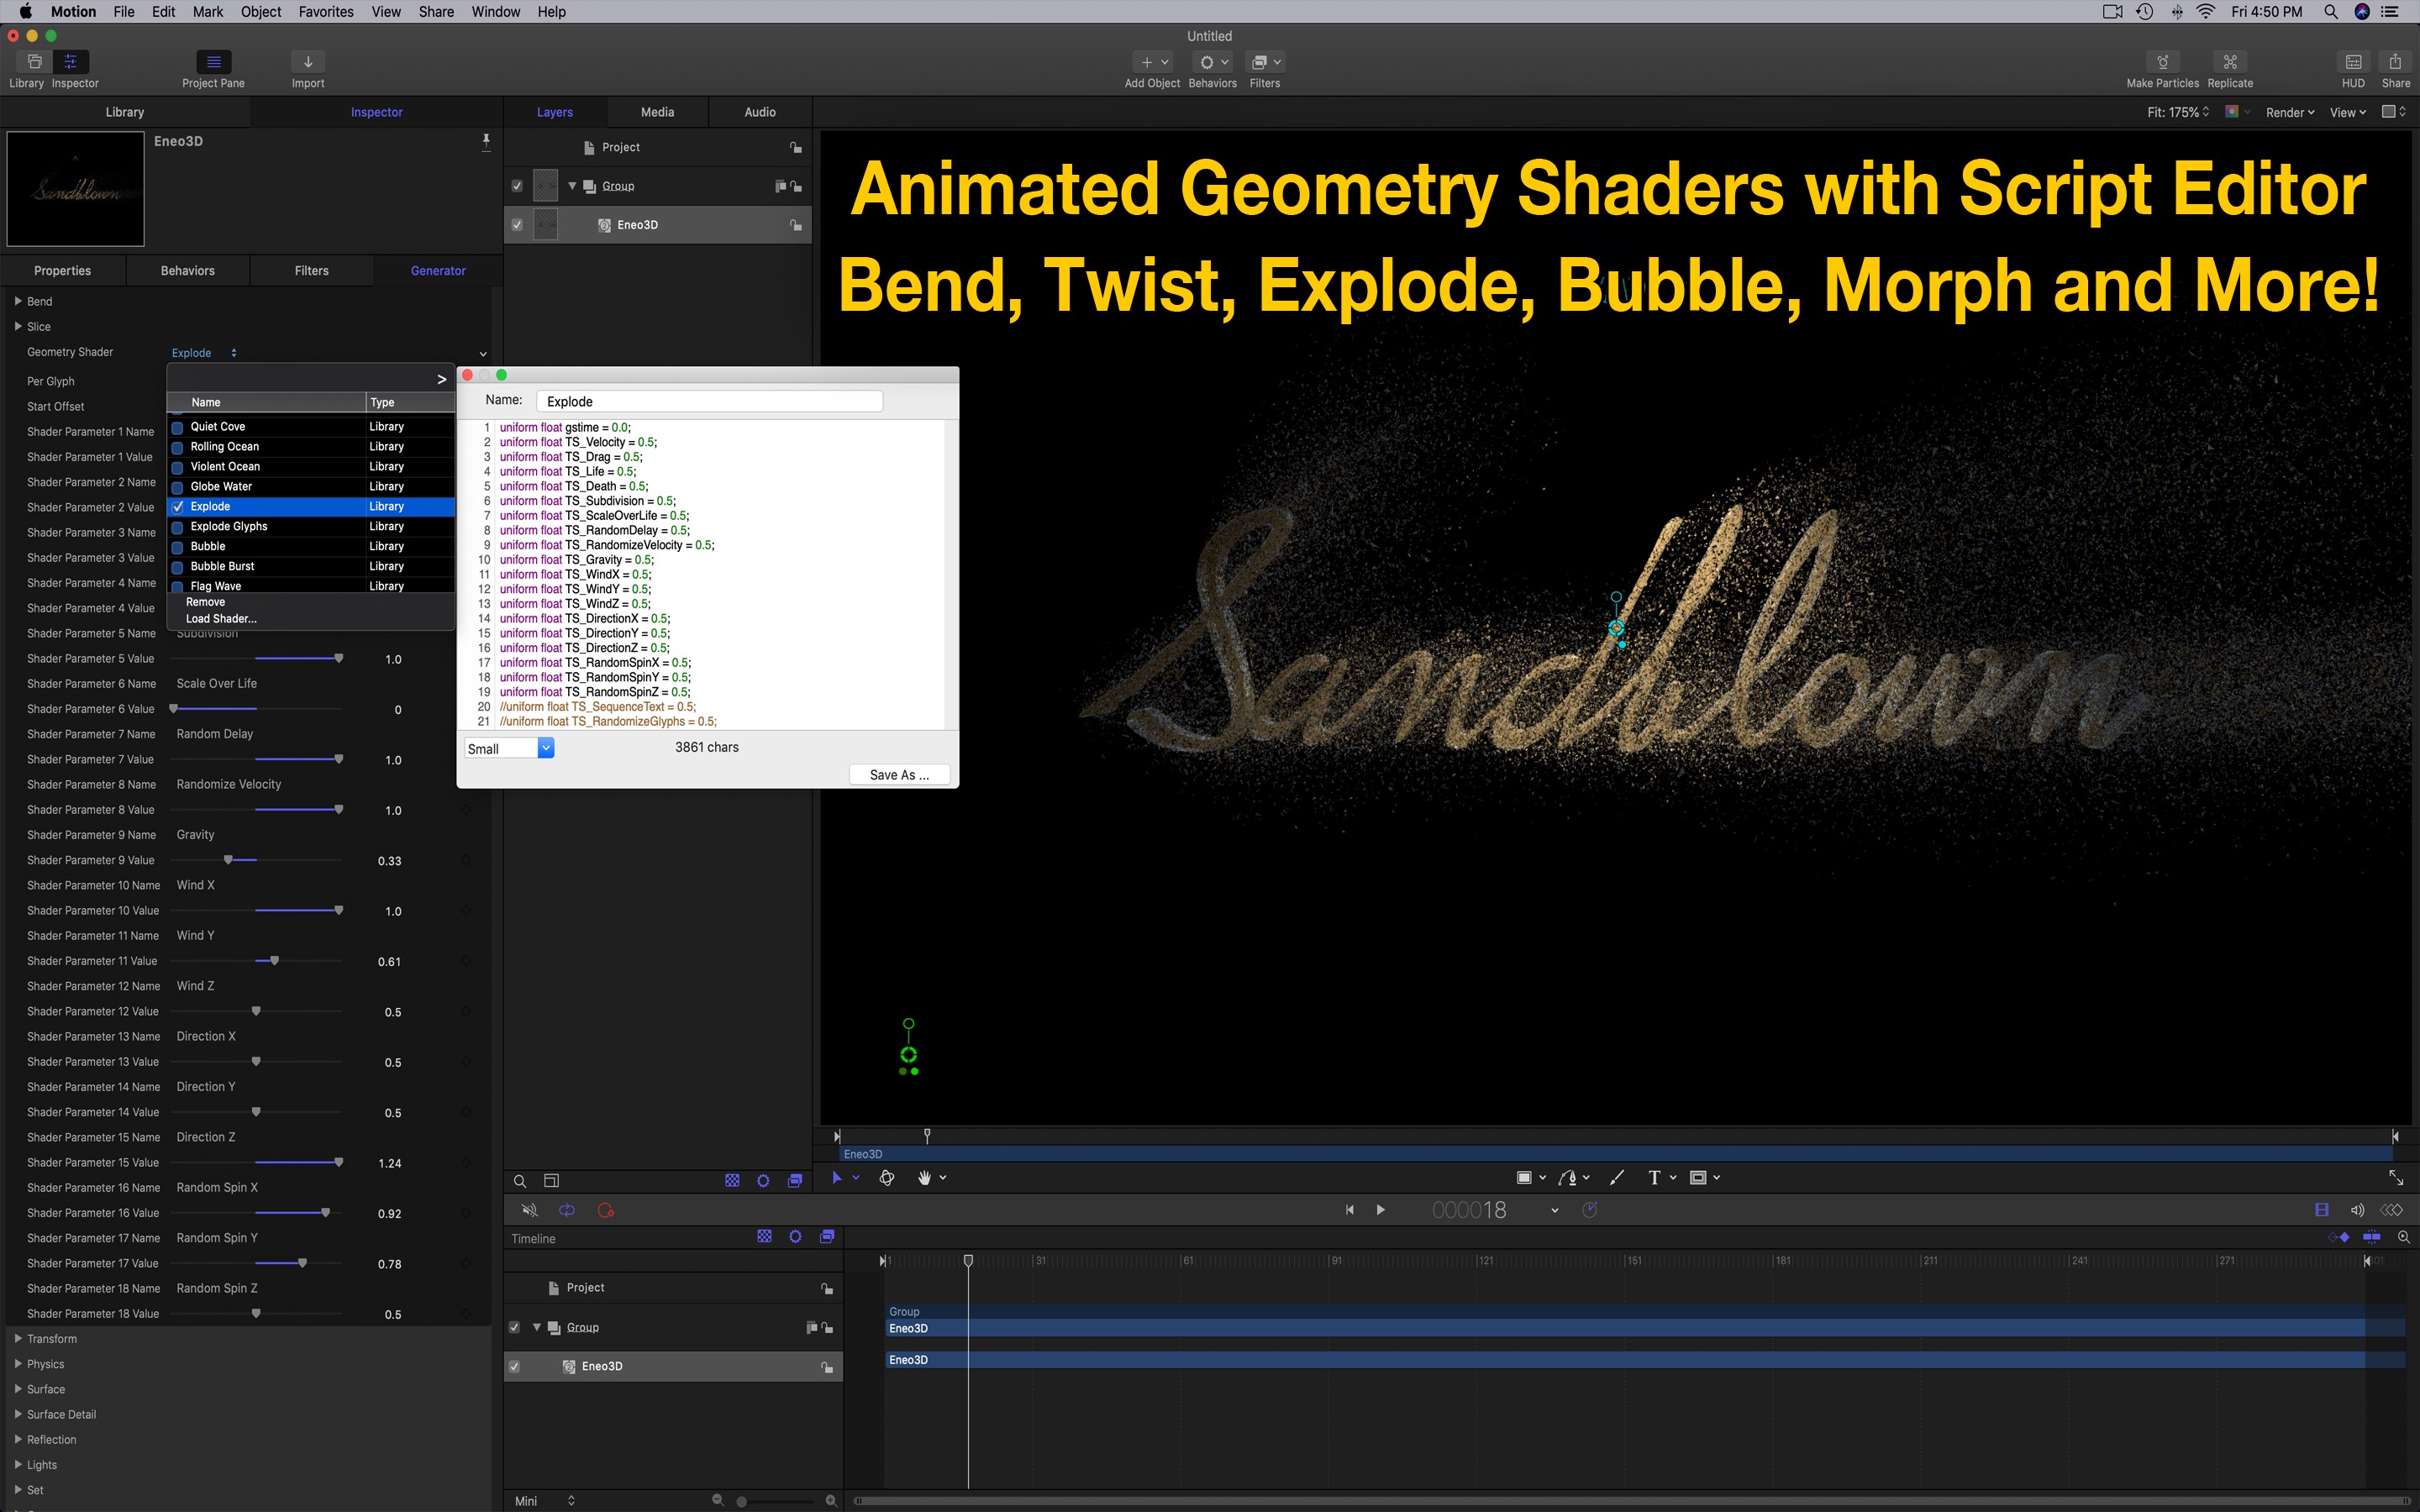Check the Rolling Ocean shader checkbox
Screen dimensions: 2420x1512
177,447
